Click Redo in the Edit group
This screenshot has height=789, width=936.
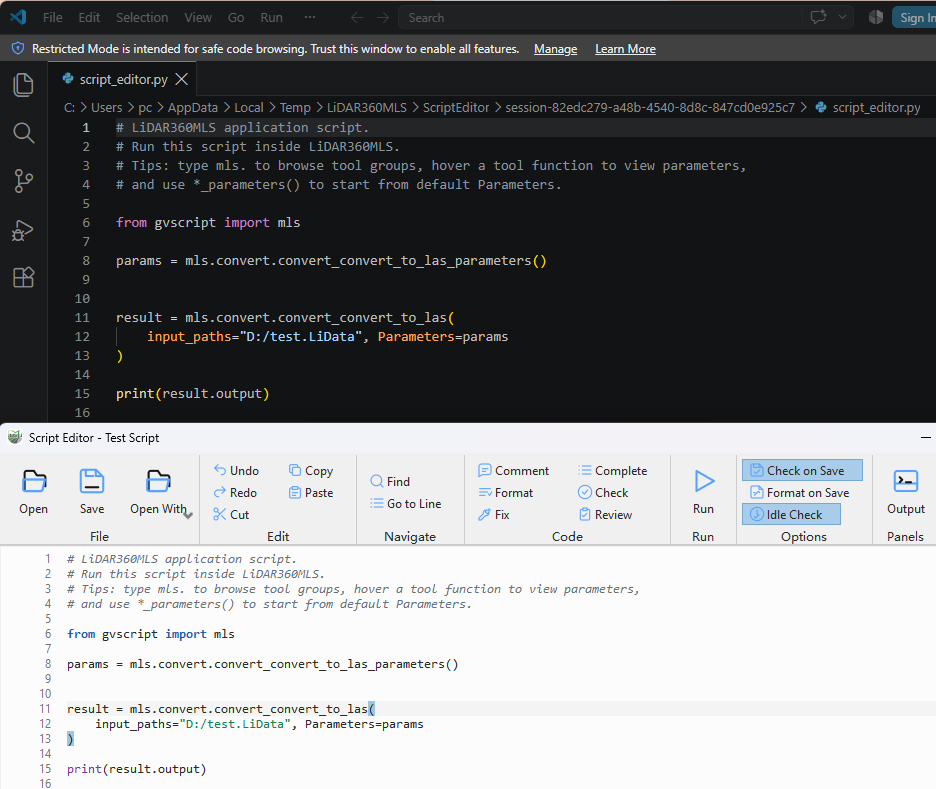235,492
